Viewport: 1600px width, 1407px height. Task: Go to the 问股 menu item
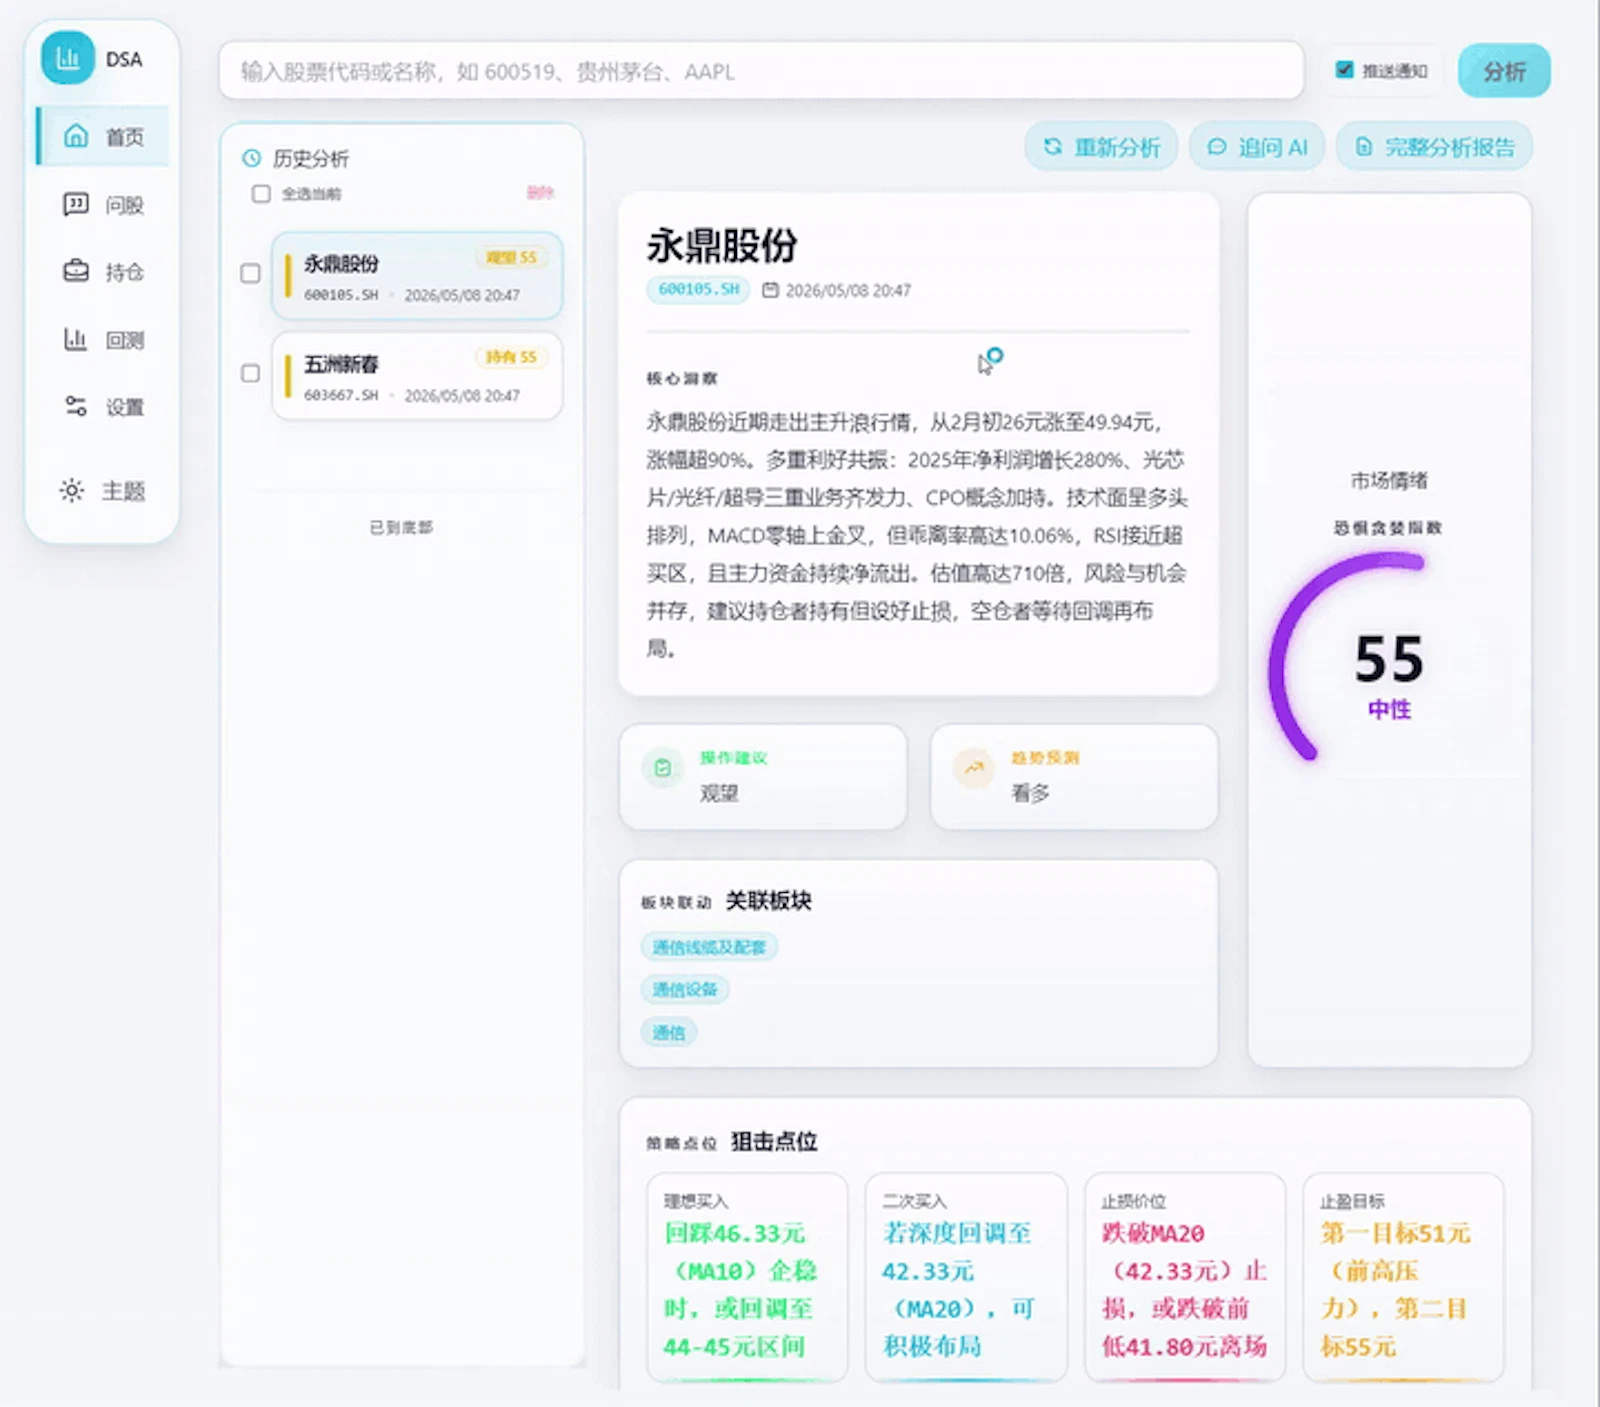point(103,204)
